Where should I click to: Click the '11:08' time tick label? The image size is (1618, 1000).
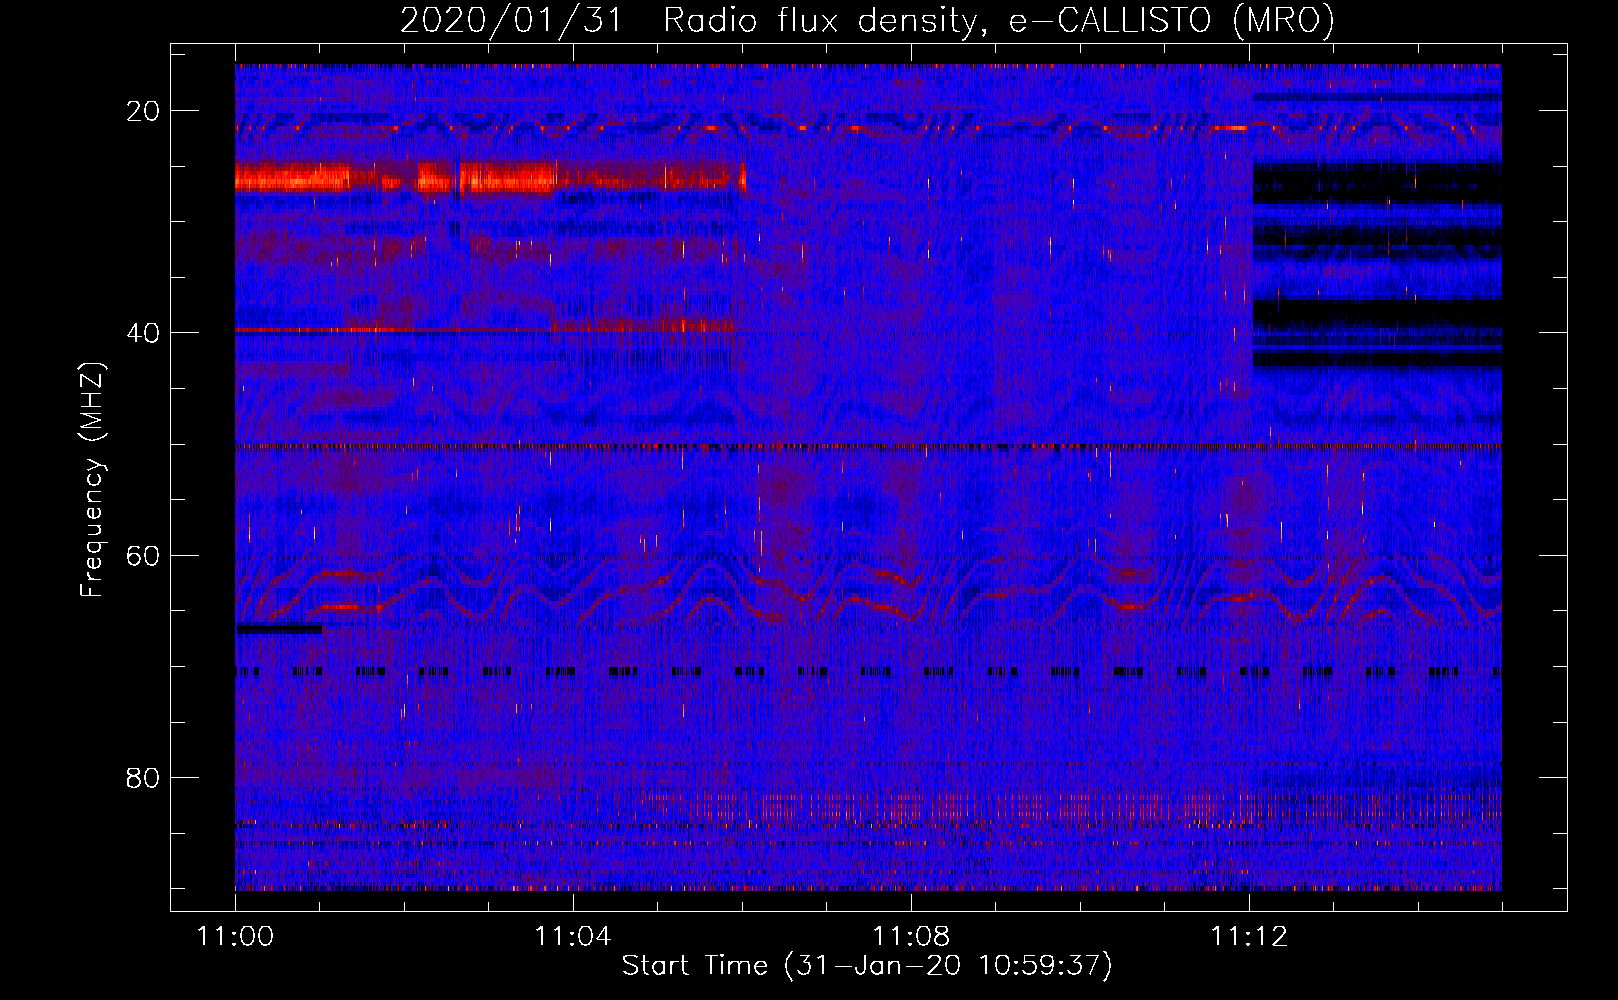coord(911,936)
